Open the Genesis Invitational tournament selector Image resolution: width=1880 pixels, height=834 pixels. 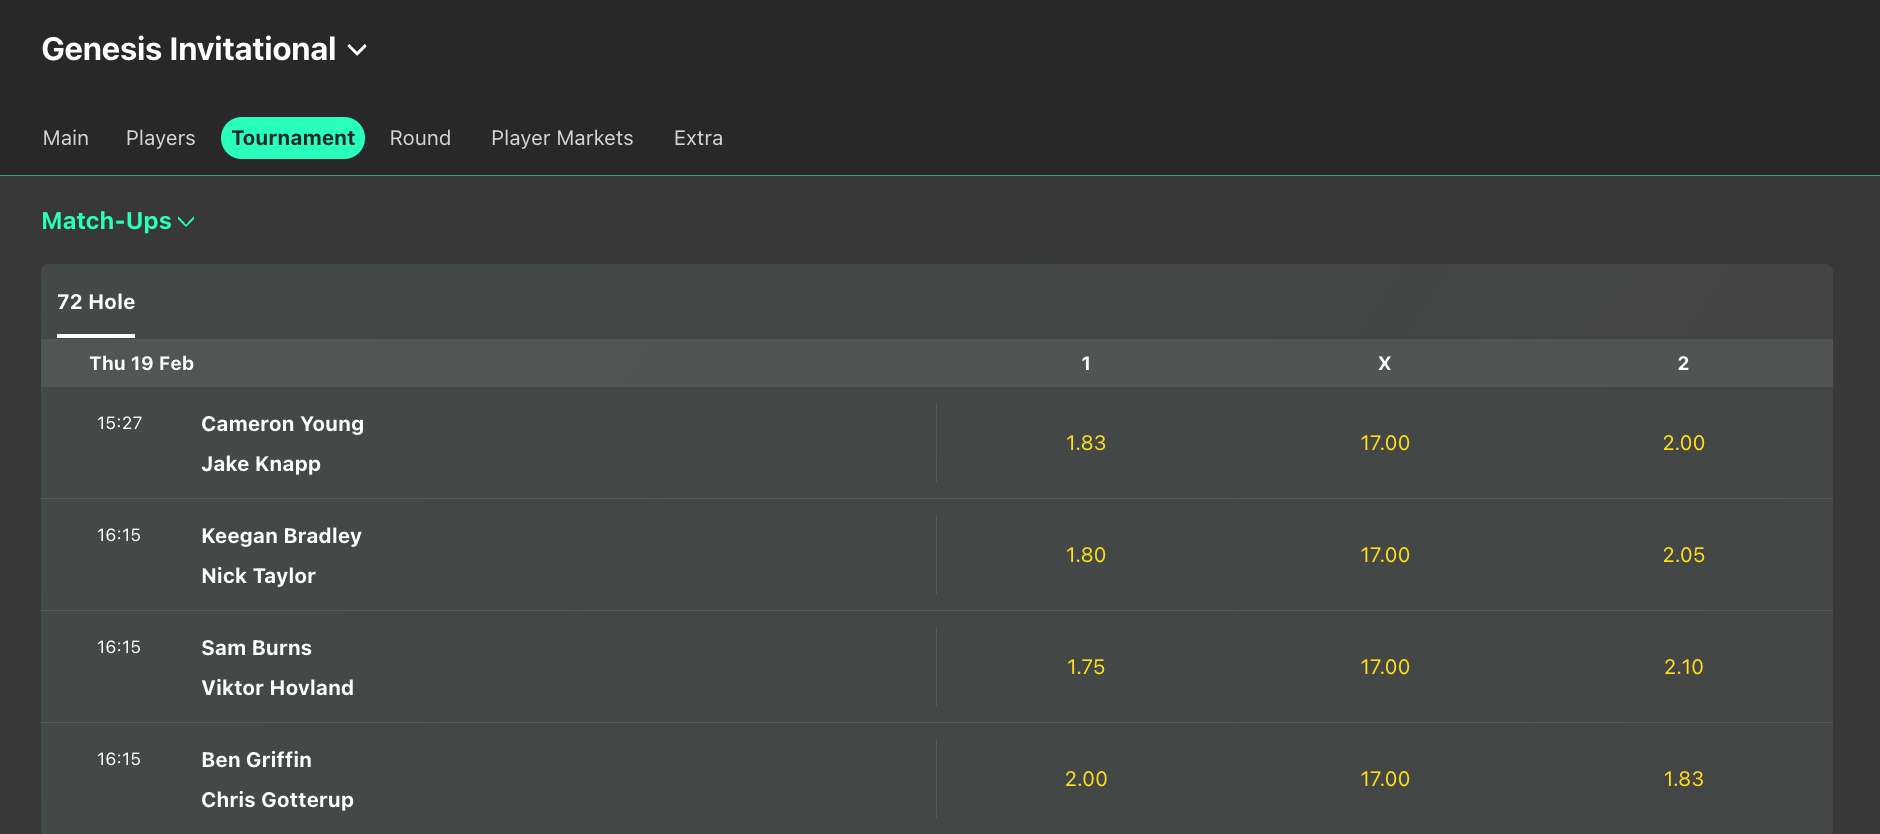pos(204,48)
